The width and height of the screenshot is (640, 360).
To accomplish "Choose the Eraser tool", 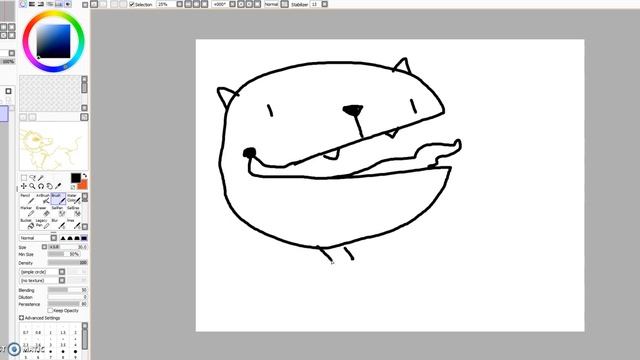I will pos(43,211).
